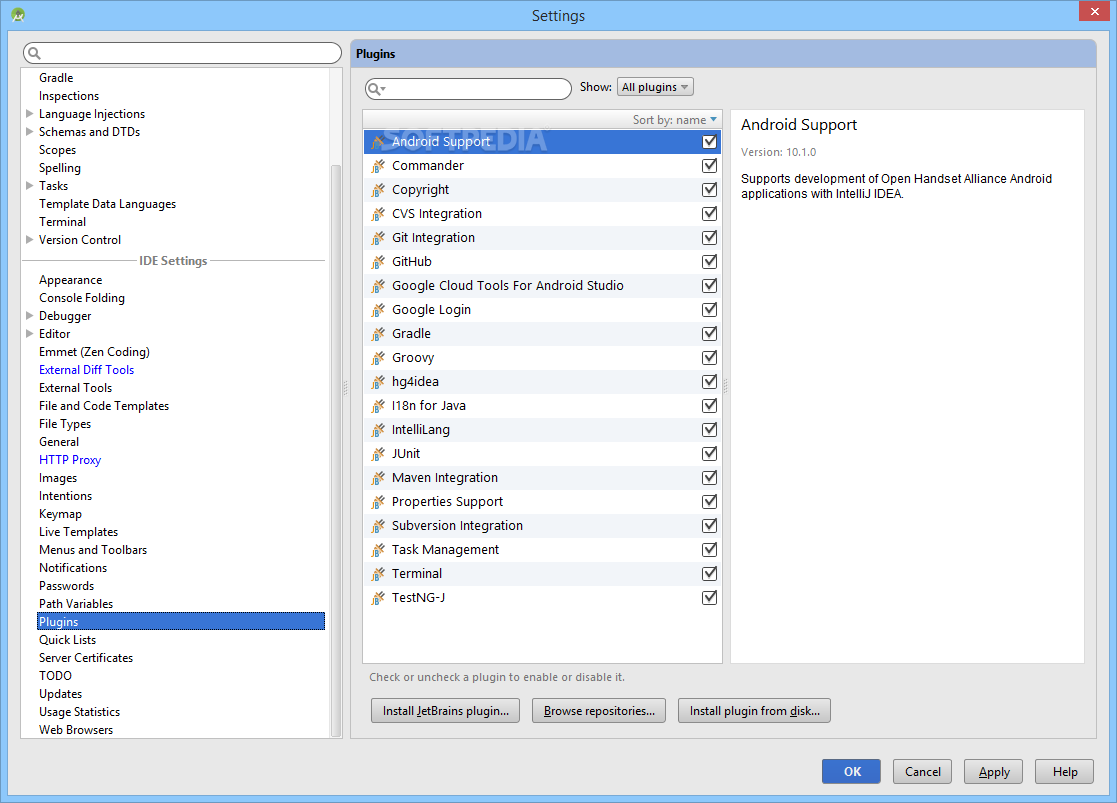Focus the settings search field
The height and width of the screenshot is (803, 1117).
pyautogui.click(x=182, y=53)
